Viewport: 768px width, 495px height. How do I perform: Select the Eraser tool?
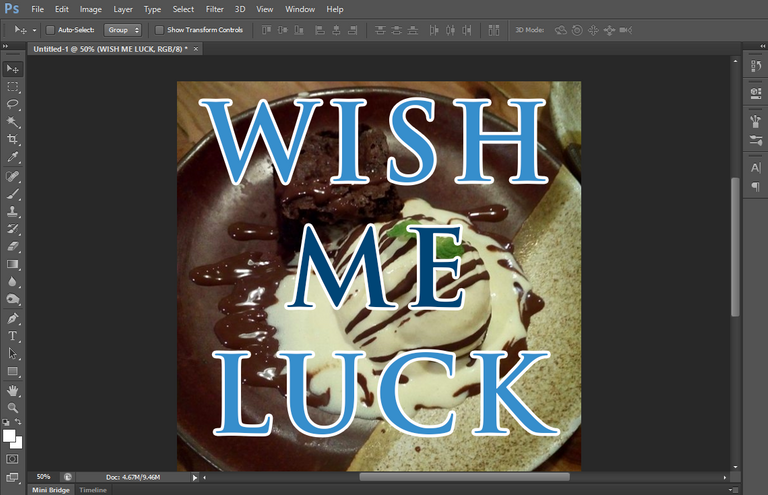(x=12, y=246)
